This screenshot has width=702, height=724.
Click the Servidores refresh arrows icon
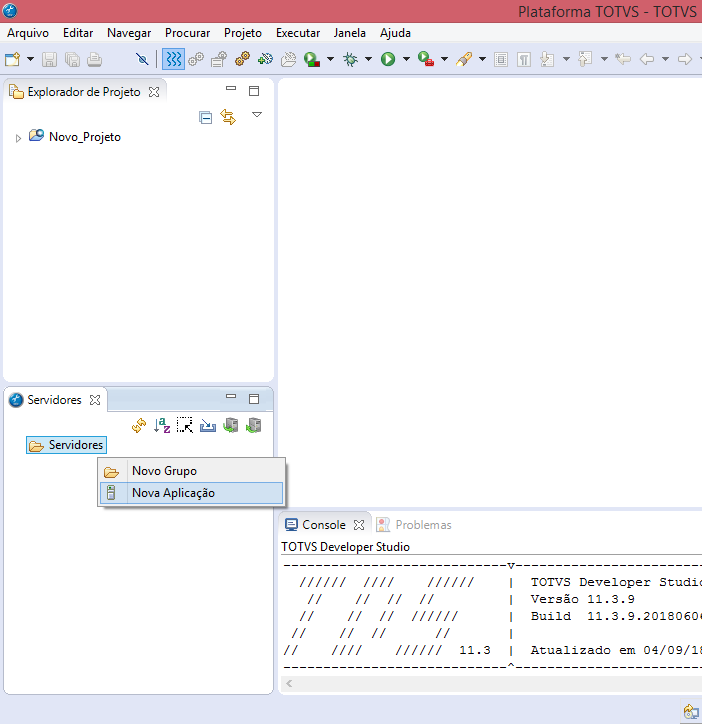pyautogui.click(x=139, y=425)
